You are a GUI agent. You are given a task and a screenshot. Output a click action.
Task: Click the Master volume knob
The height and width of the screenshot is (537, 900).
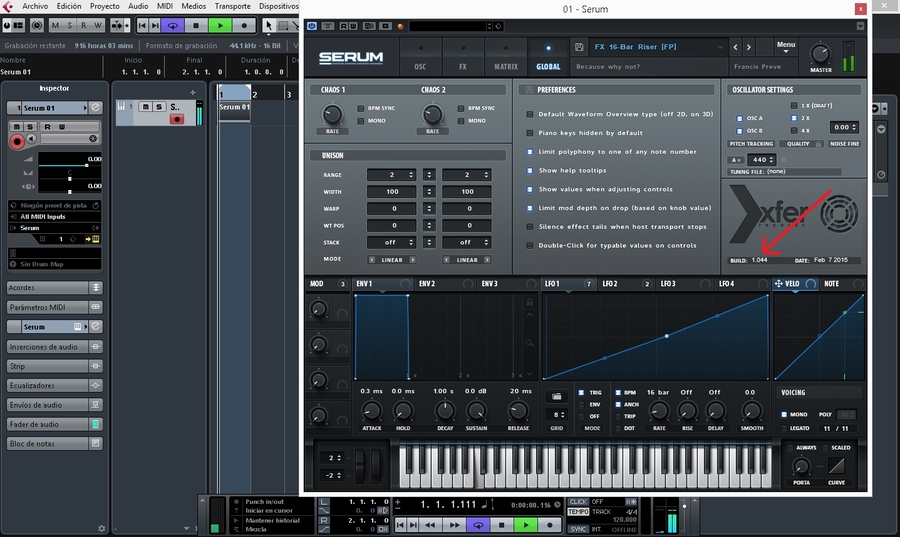(821, 53)
